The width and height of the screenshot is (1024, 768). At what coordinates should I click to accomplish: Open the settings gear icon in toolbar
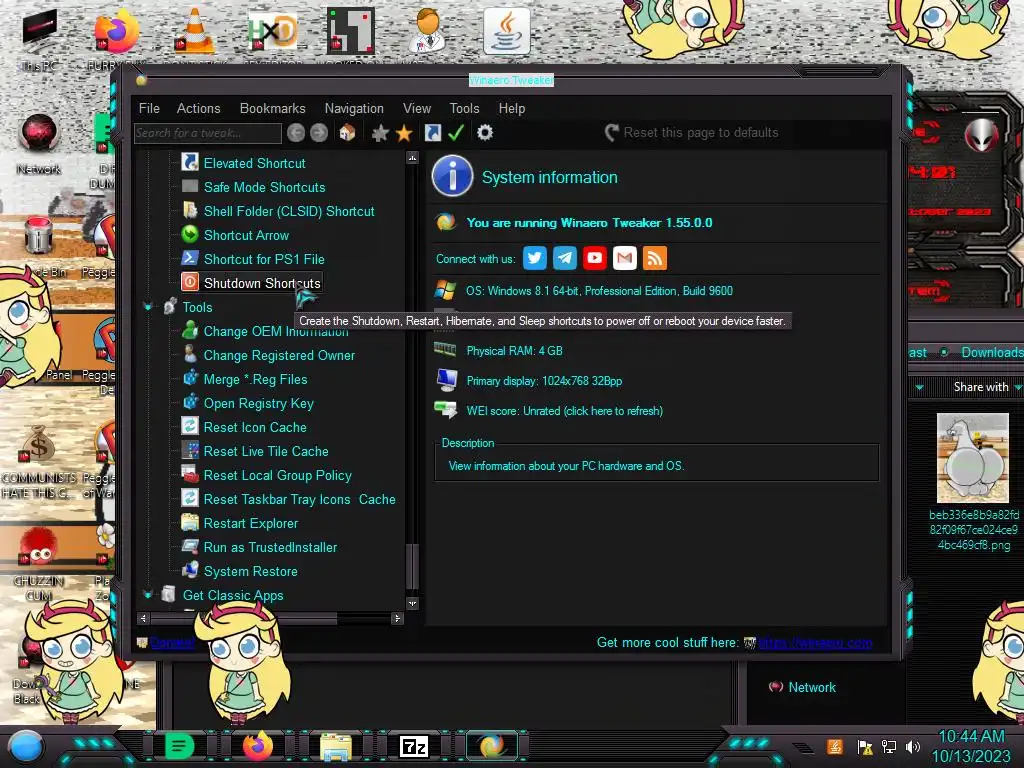(485, 133)
